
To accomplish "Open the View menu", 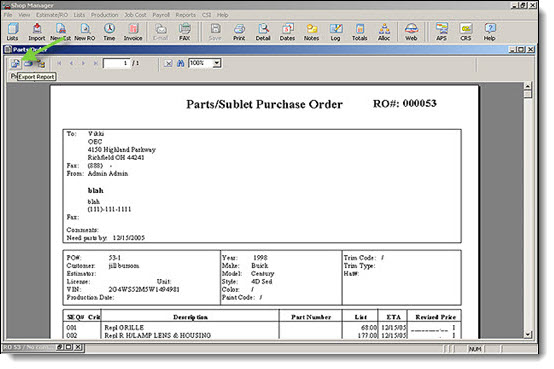I will click(x=24, y=15).
